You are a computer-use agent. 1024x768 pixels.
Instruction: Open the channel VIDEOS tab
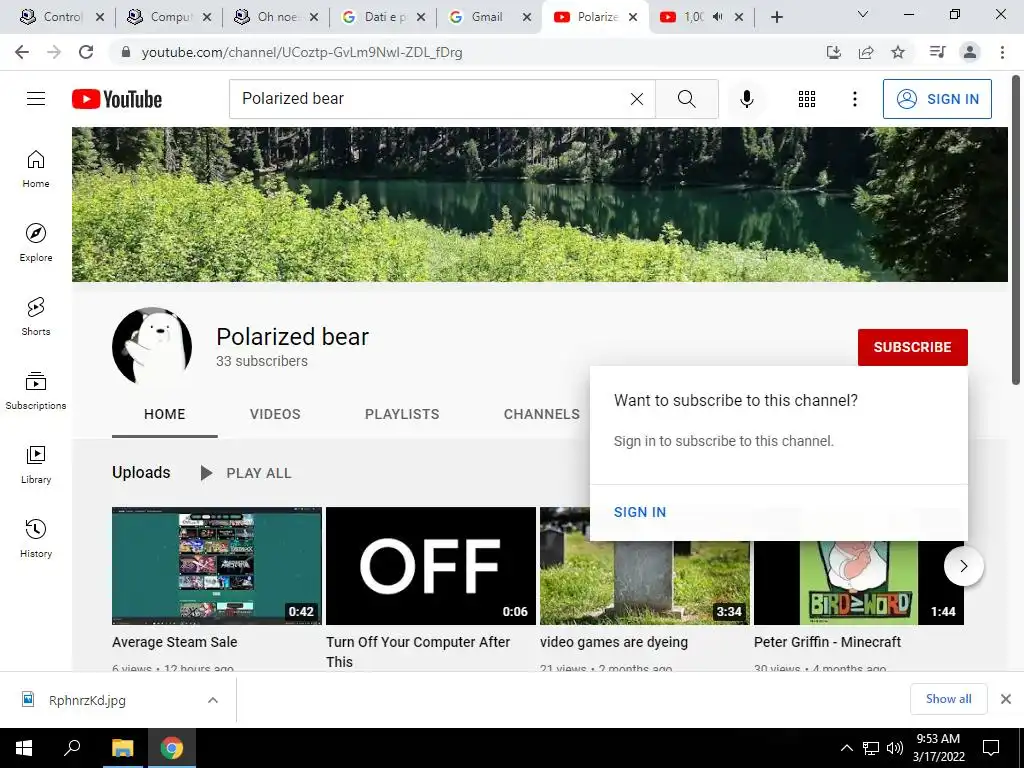click(x=275, y=414)
